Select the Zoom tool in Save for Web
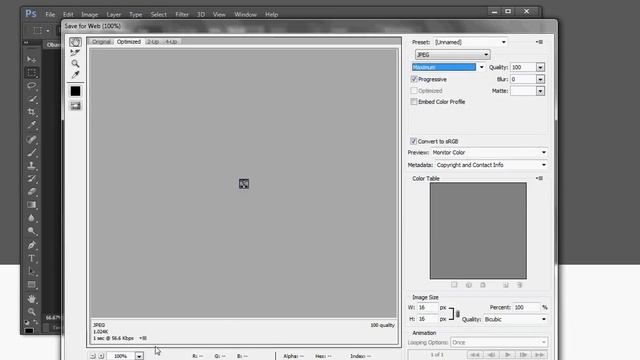This screenshot has width=640, height=360. (75, 64)
